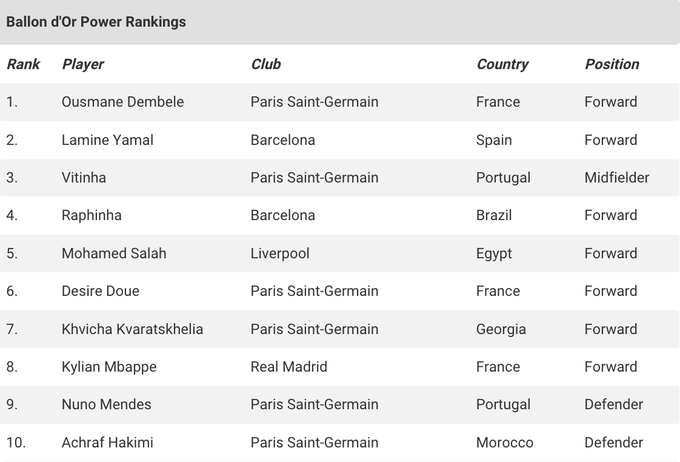This screenshot has width=680, height=462.
Task: Click the Club column header
Action: click(x=266, y=64)
